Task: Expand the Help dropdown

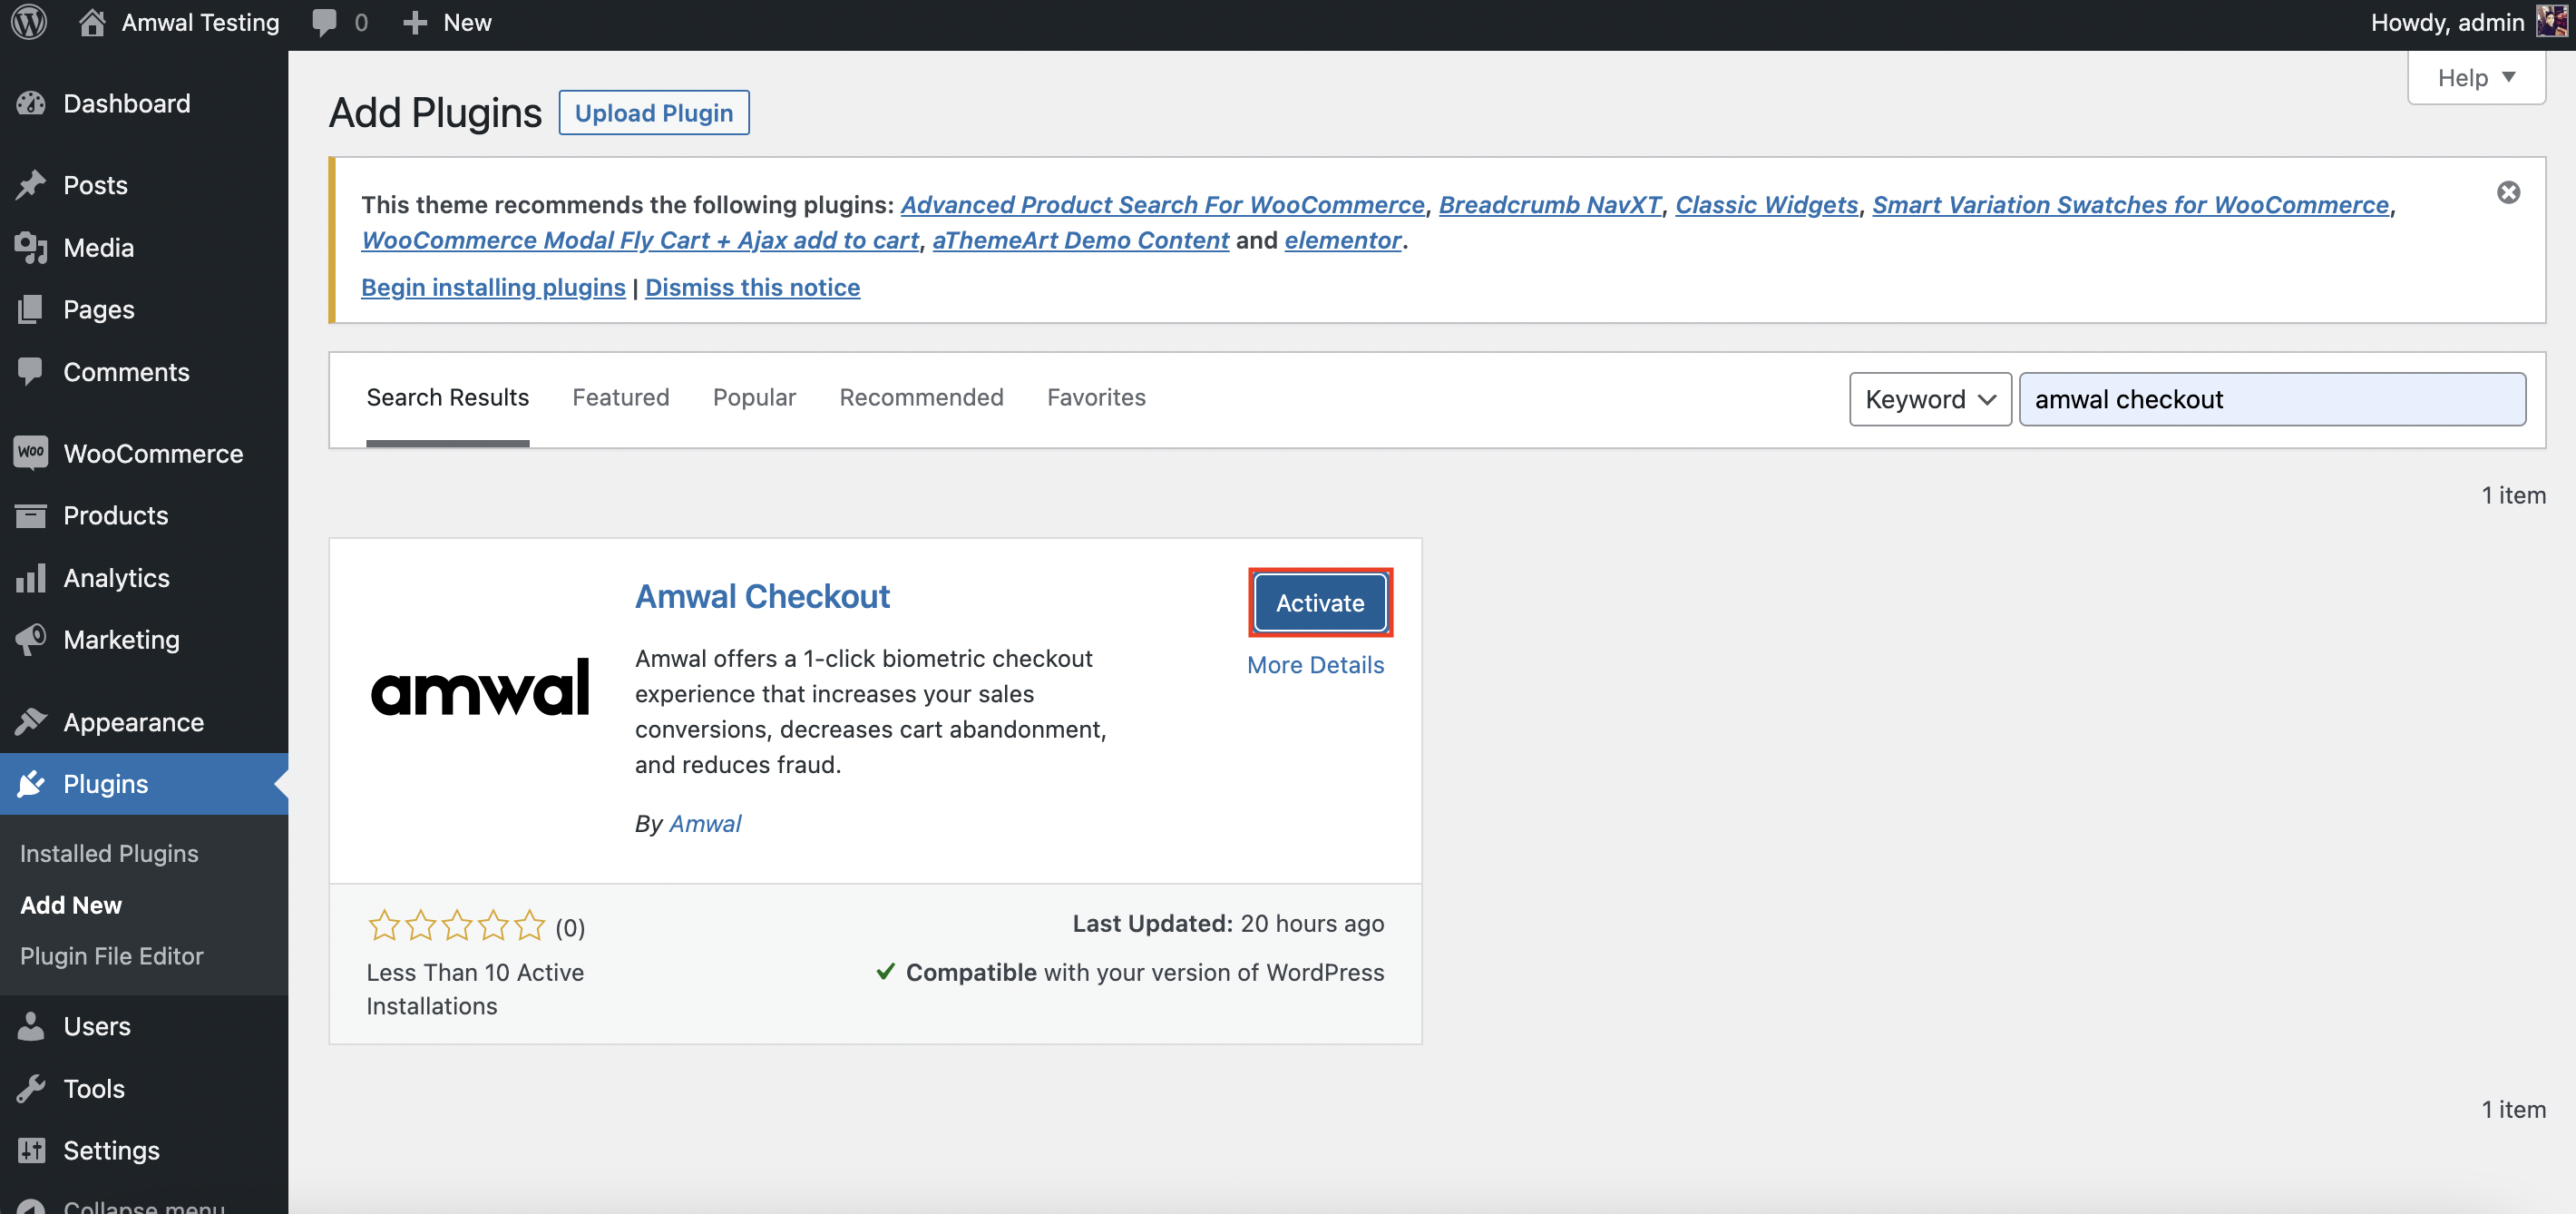Action: pos(2475,78)
